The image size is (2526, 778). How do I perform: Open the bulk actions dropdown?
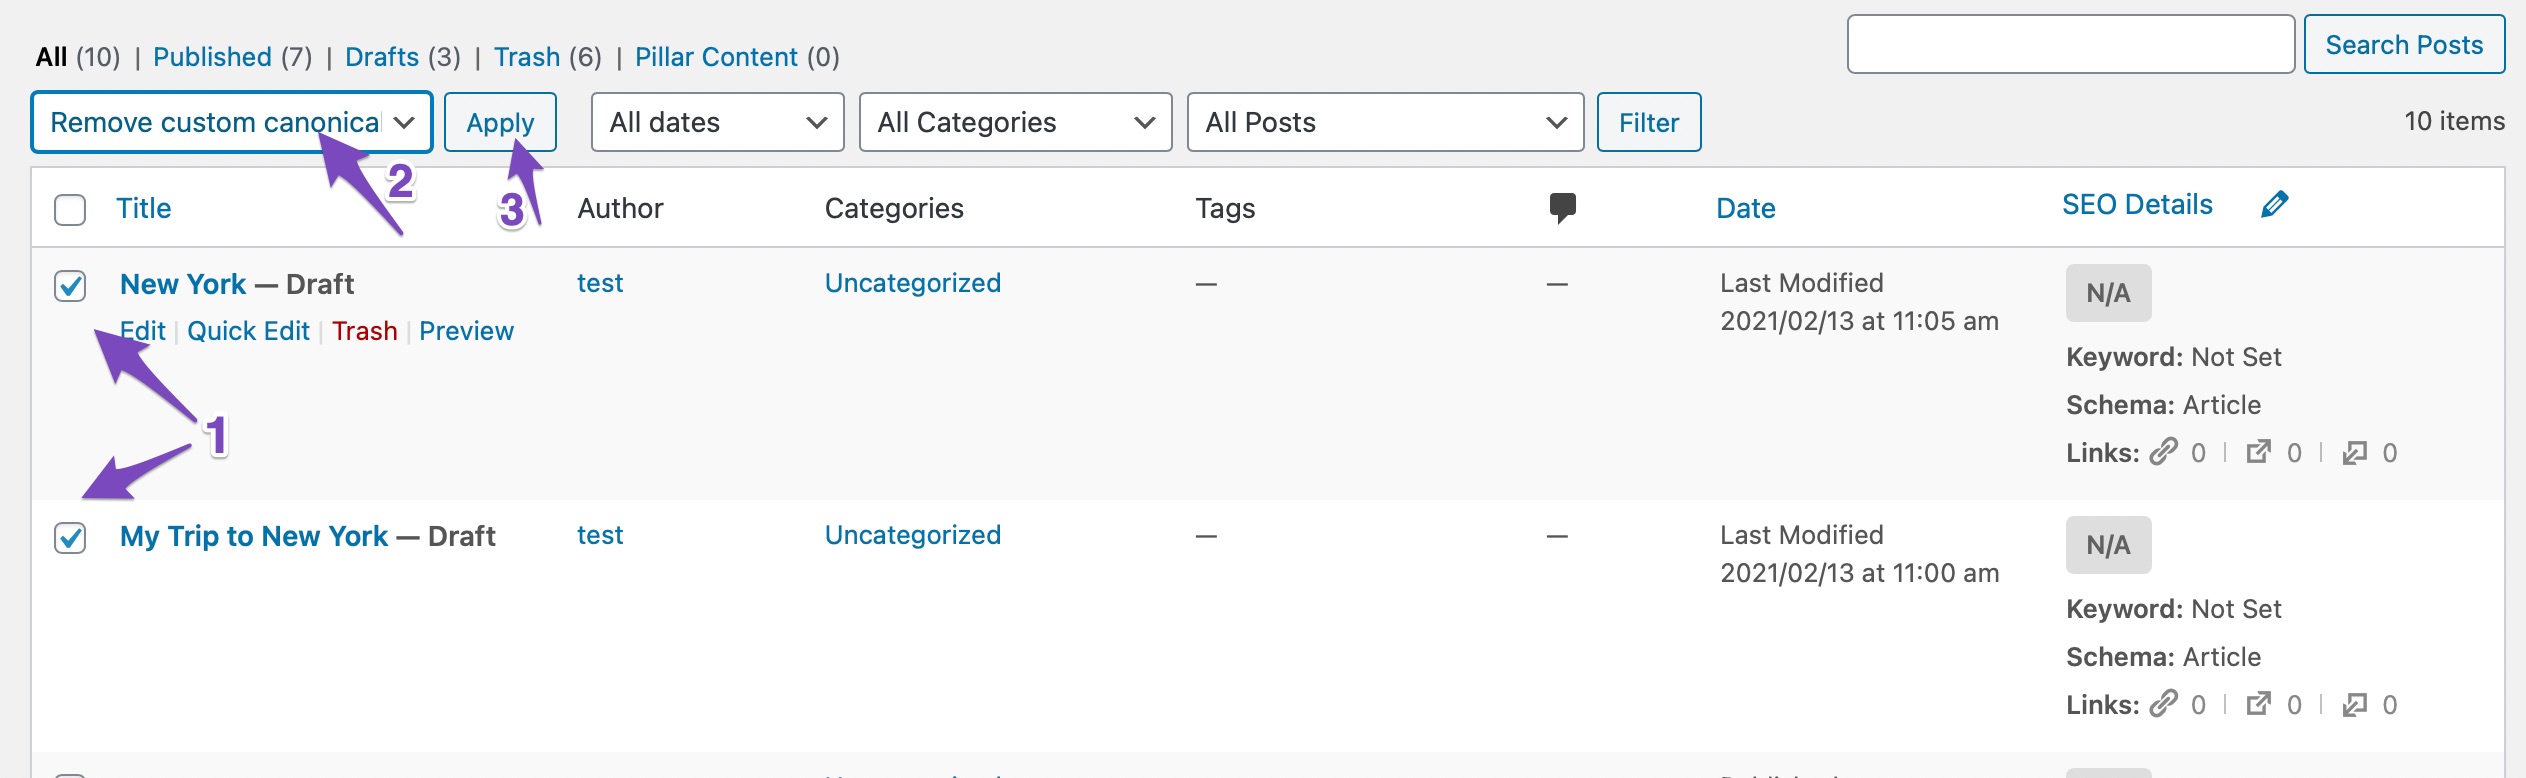pyautogui.click(x=232, y=122)
